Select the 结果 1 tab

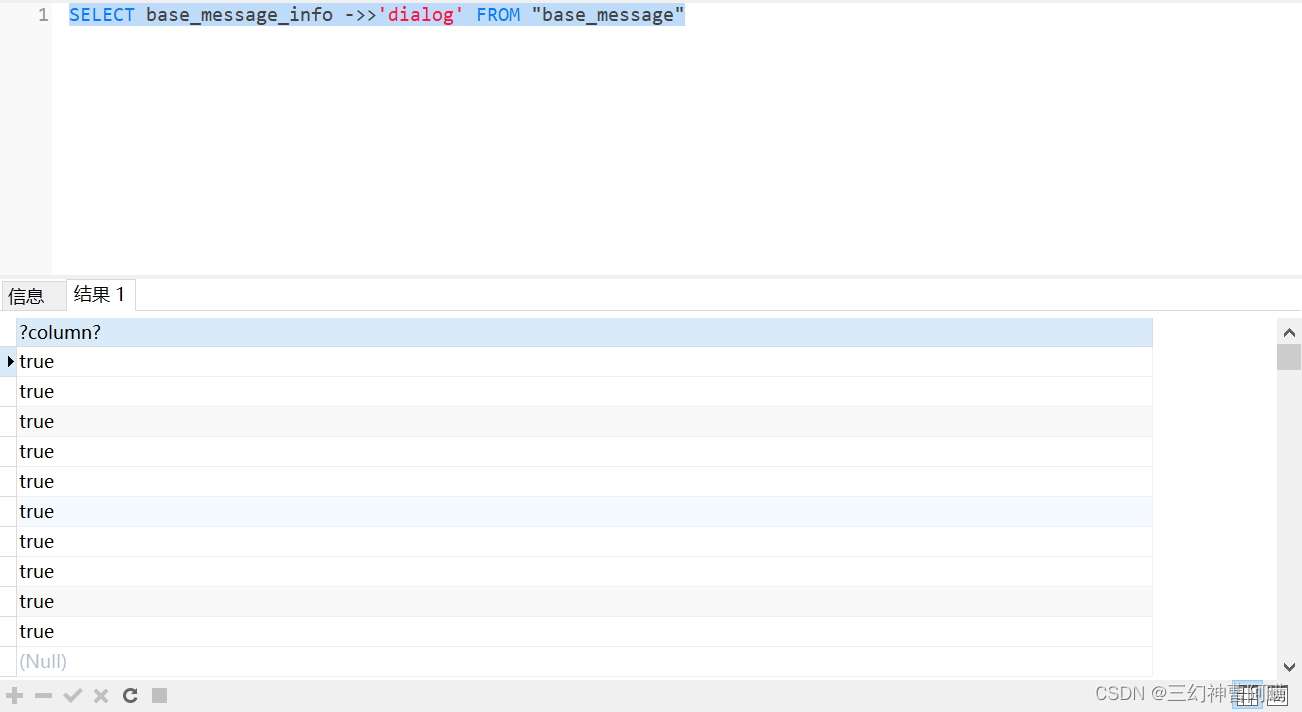(x=99, y=294)
